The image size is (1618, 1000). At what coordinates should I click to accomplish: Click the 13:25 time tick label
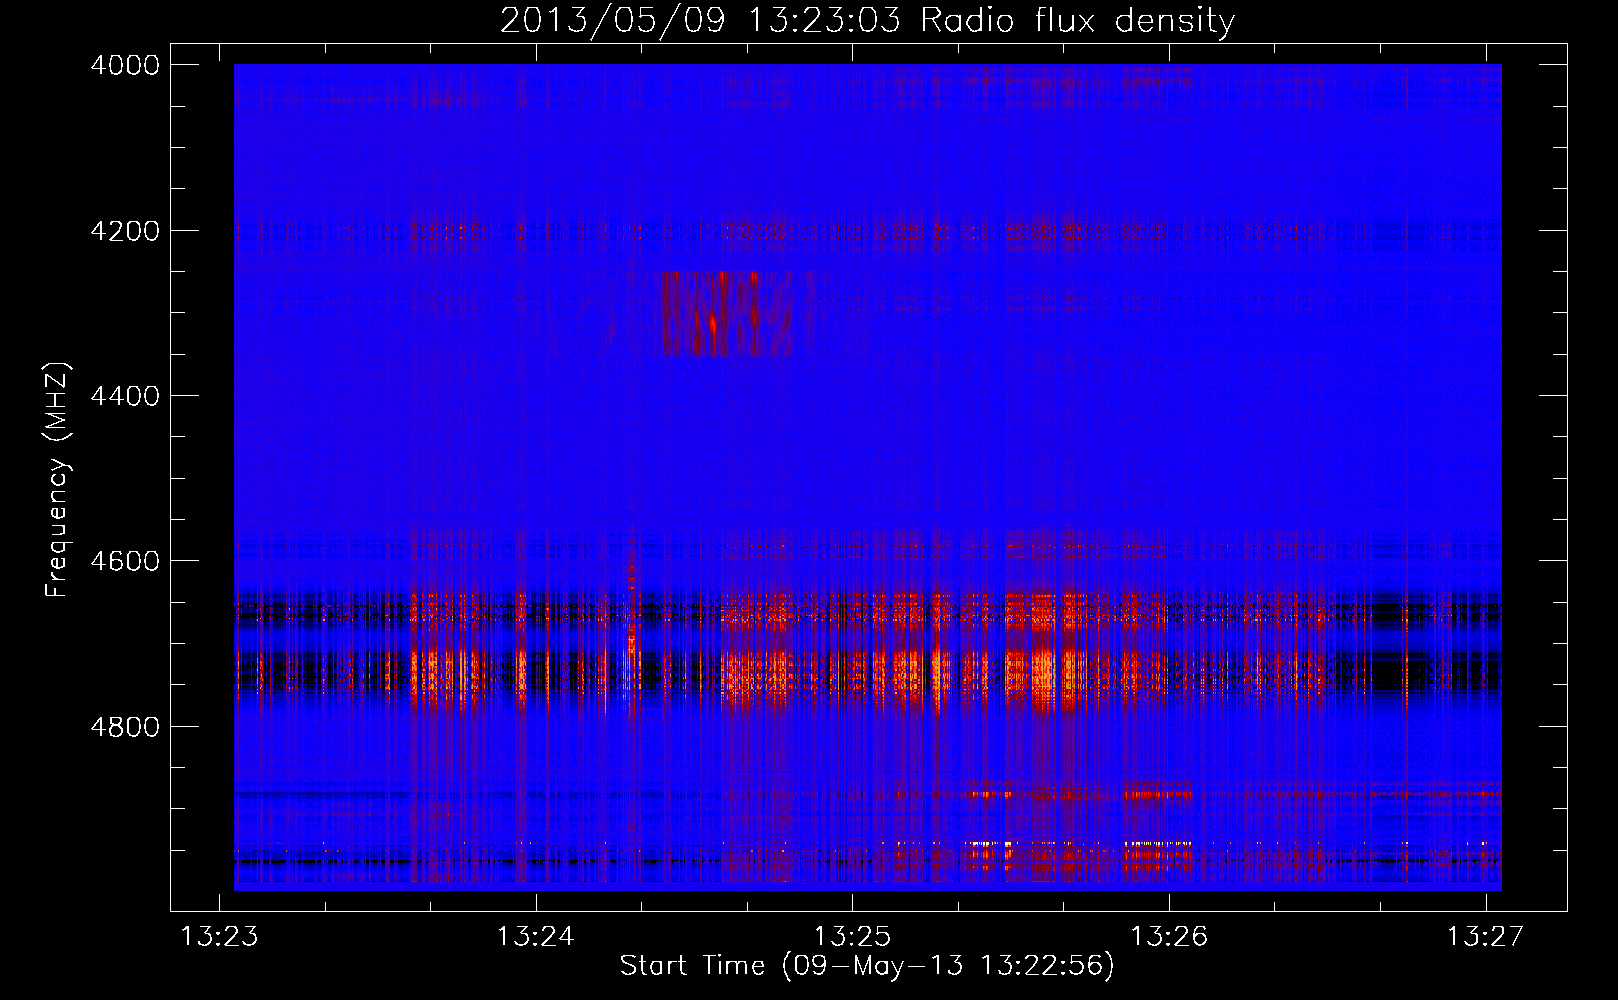[x=852, y=937]
